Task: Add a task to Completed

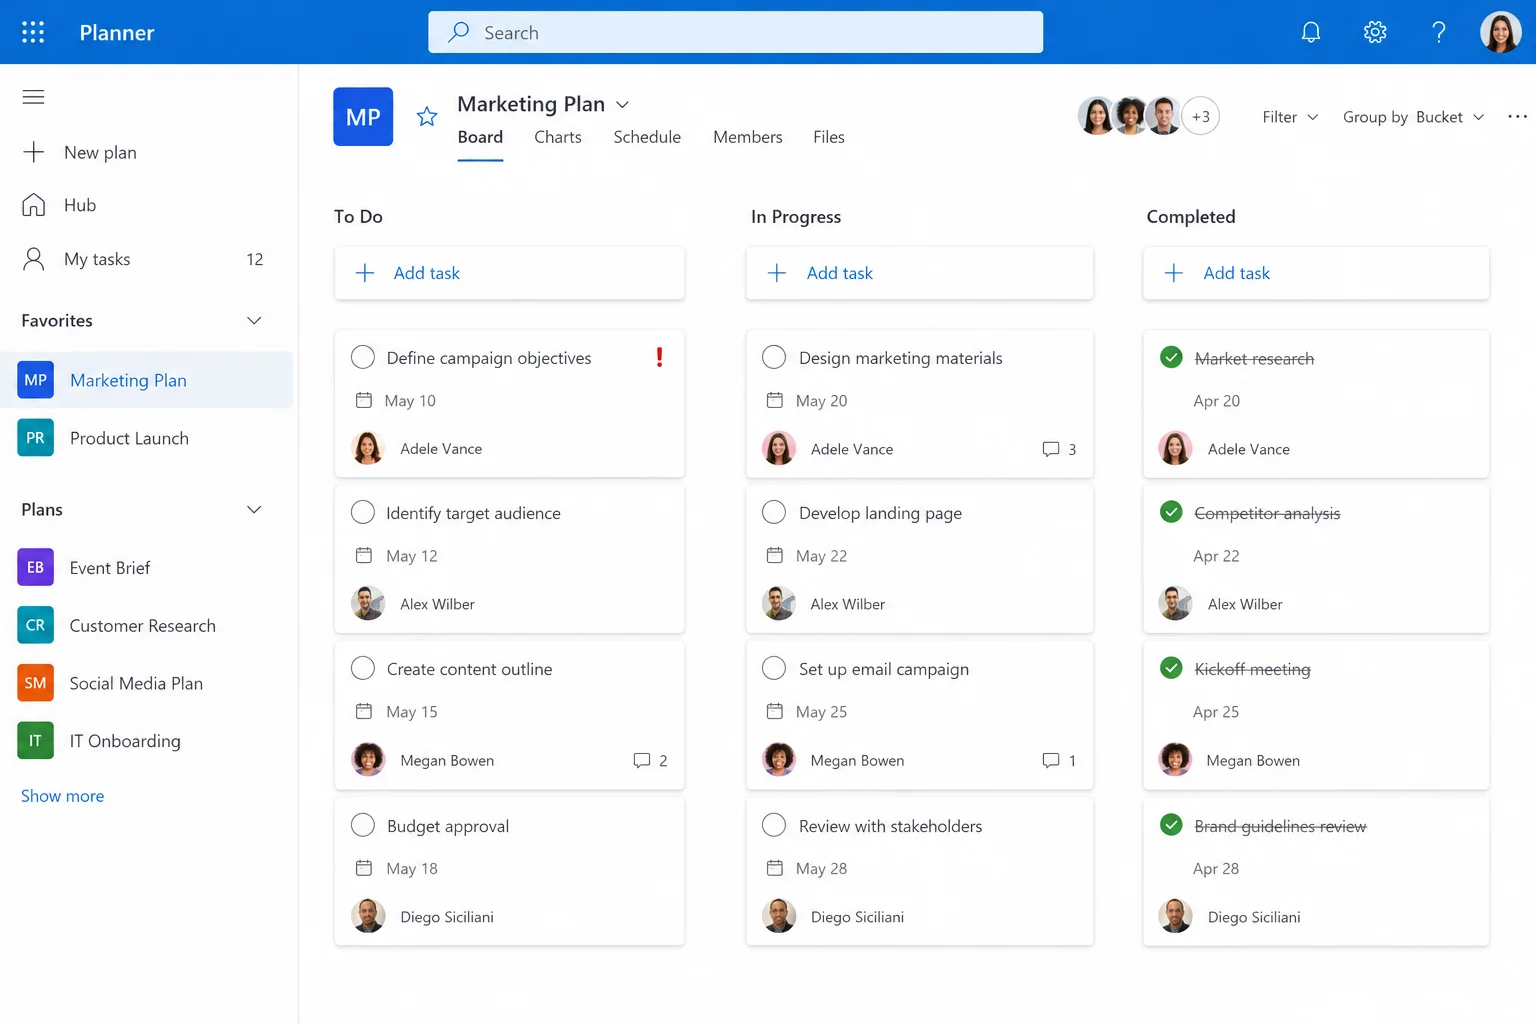Action: point(1316,273)
